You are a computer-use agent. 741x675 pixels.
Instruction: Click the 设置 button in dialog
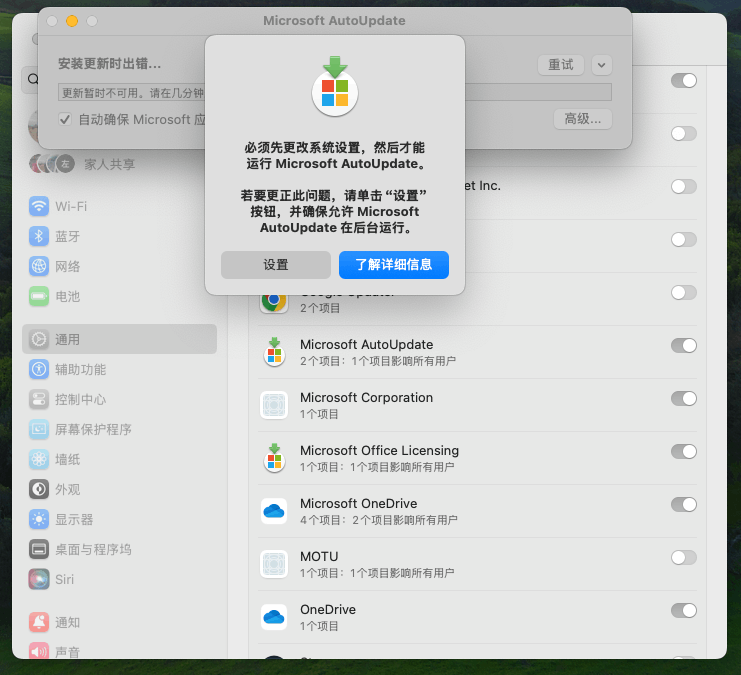click(276, 265)
